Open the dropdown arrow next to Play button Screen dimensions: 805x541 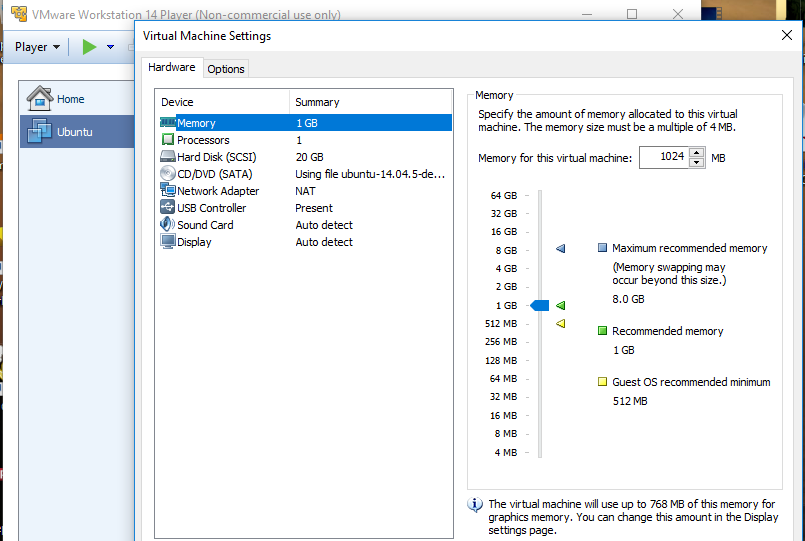[x=110, y=47]
